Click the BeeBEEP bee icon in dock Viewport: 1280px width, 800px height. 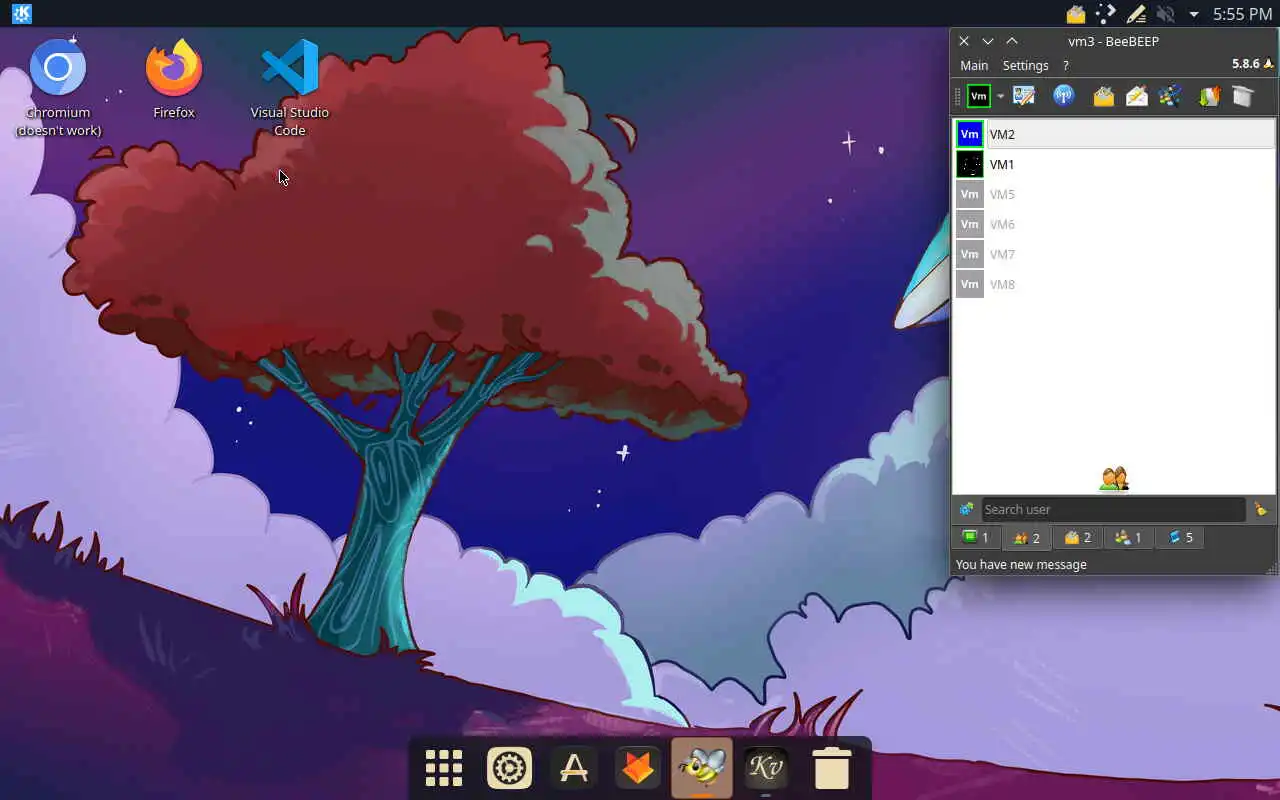pyautogui.click(x=702, y=768)
